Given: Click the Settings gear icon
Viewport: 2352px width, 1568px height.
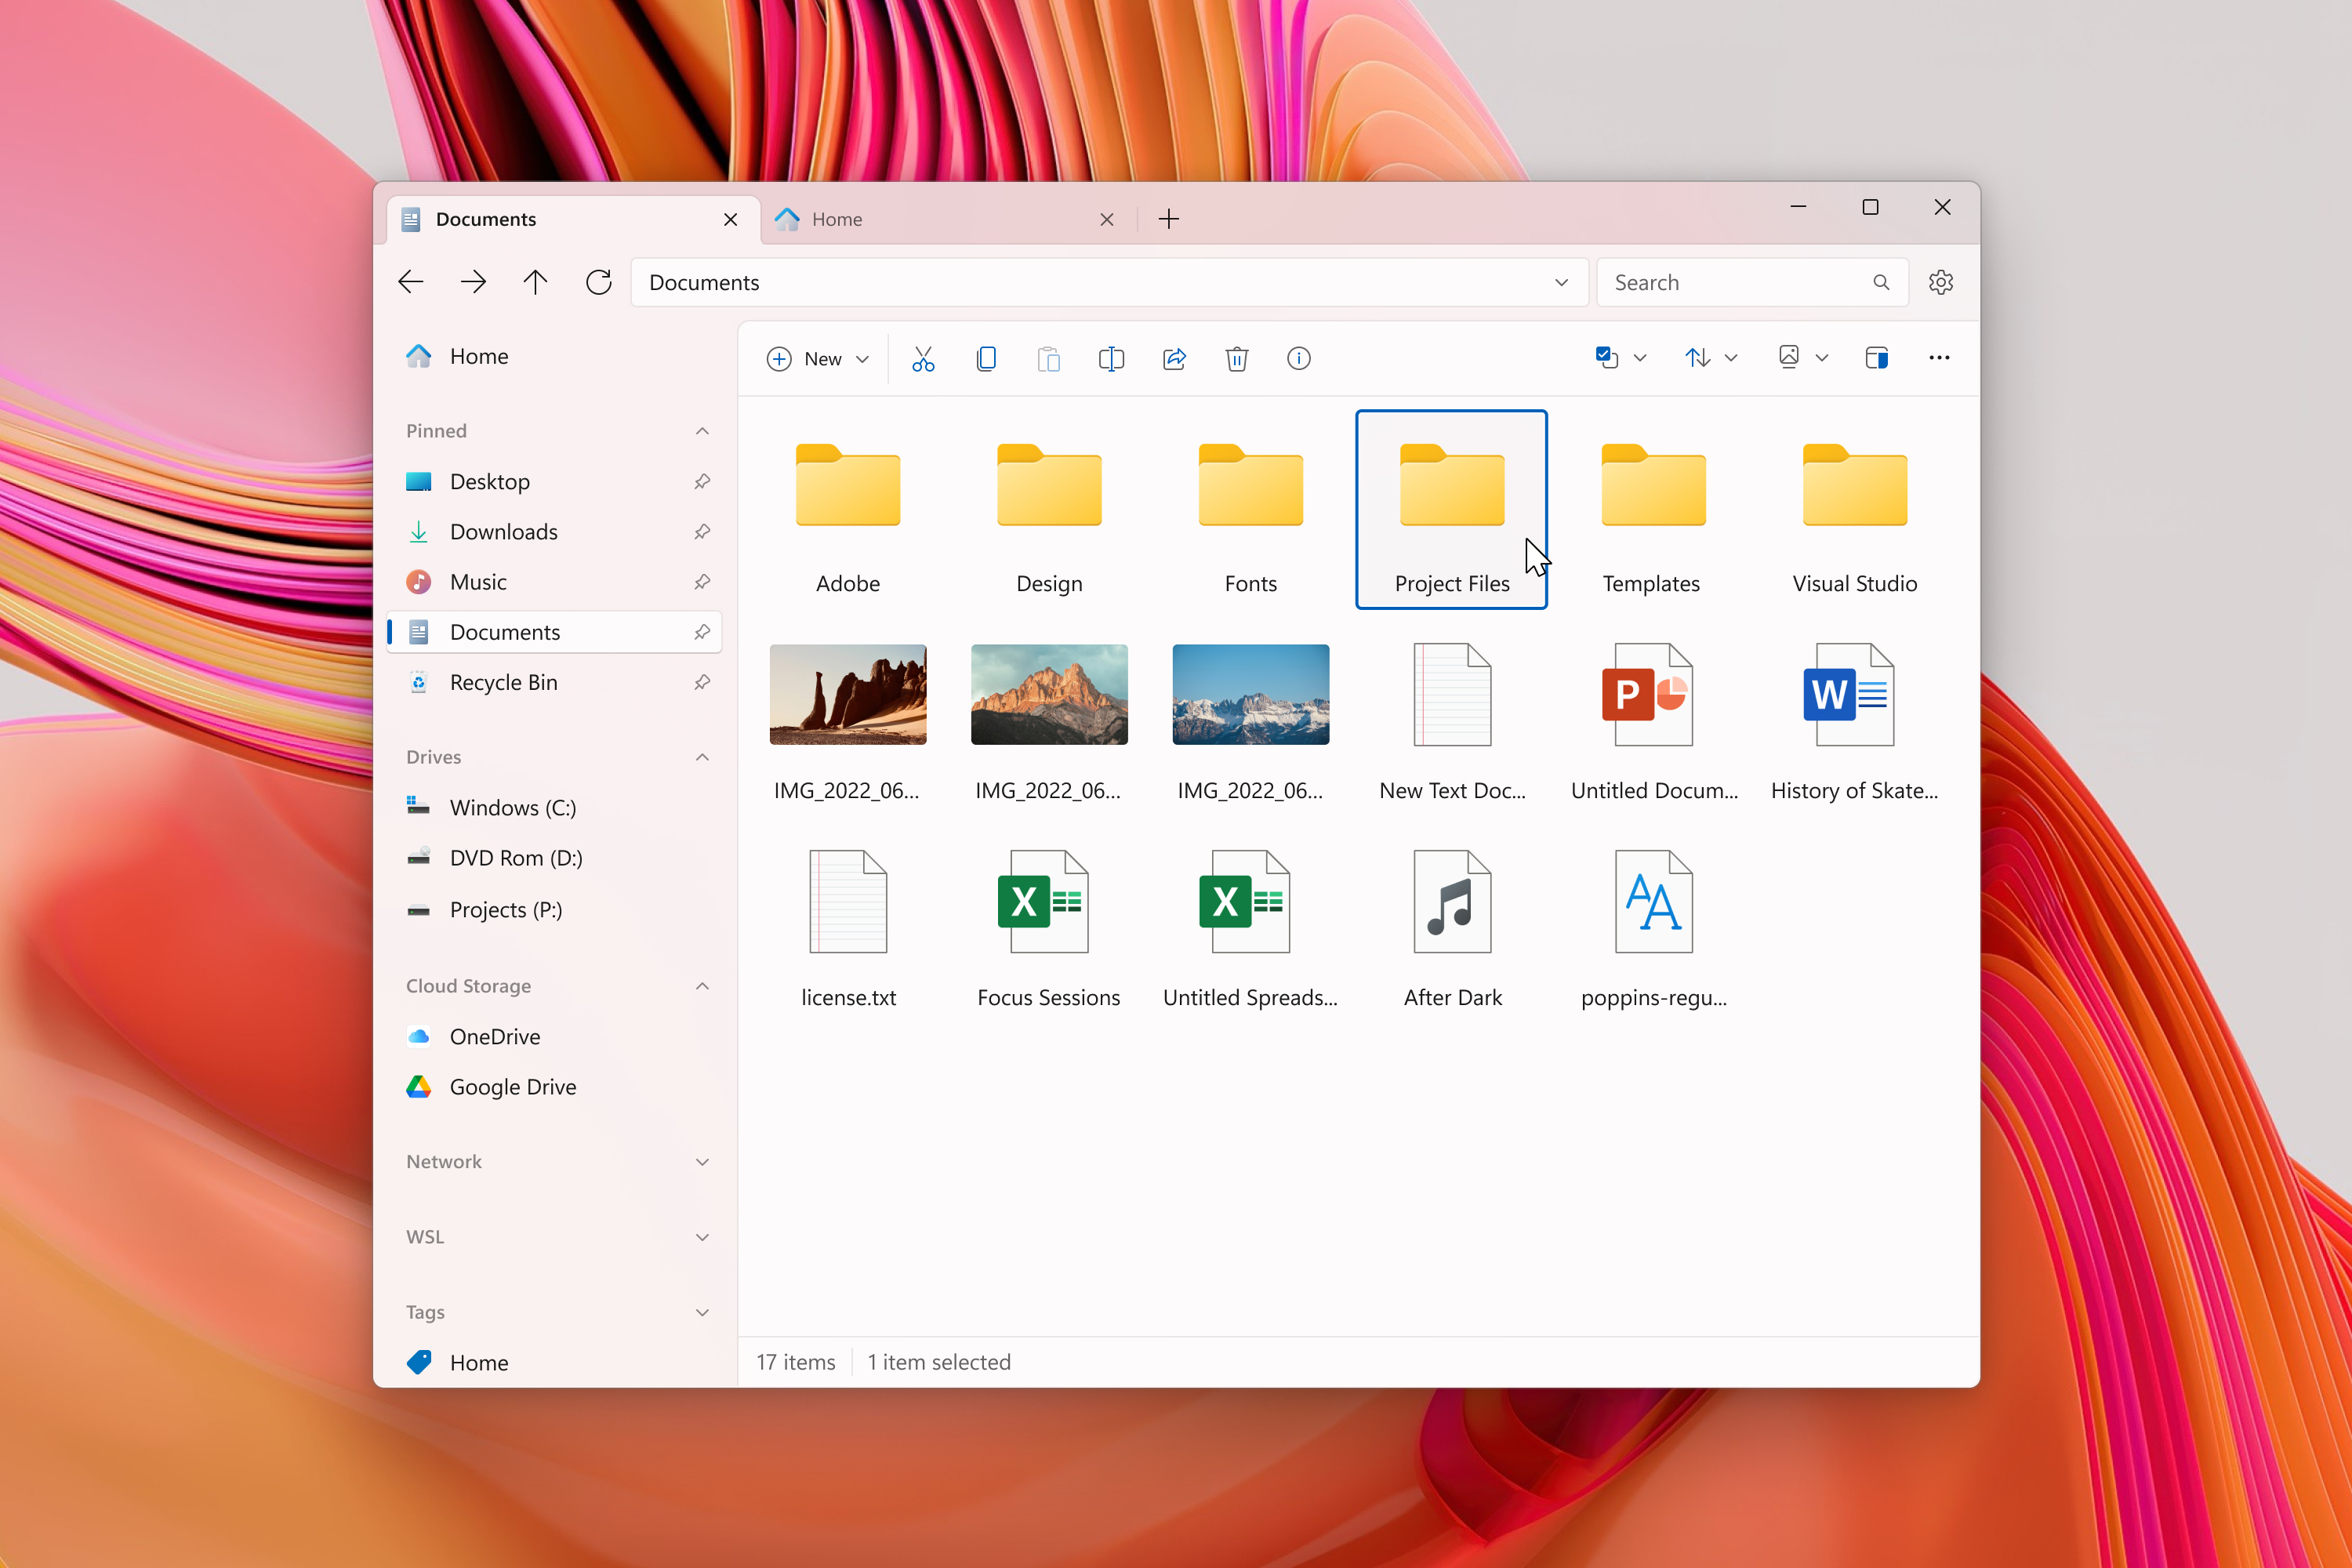Looking at the screenshot, I should [x=1940, y=281].
